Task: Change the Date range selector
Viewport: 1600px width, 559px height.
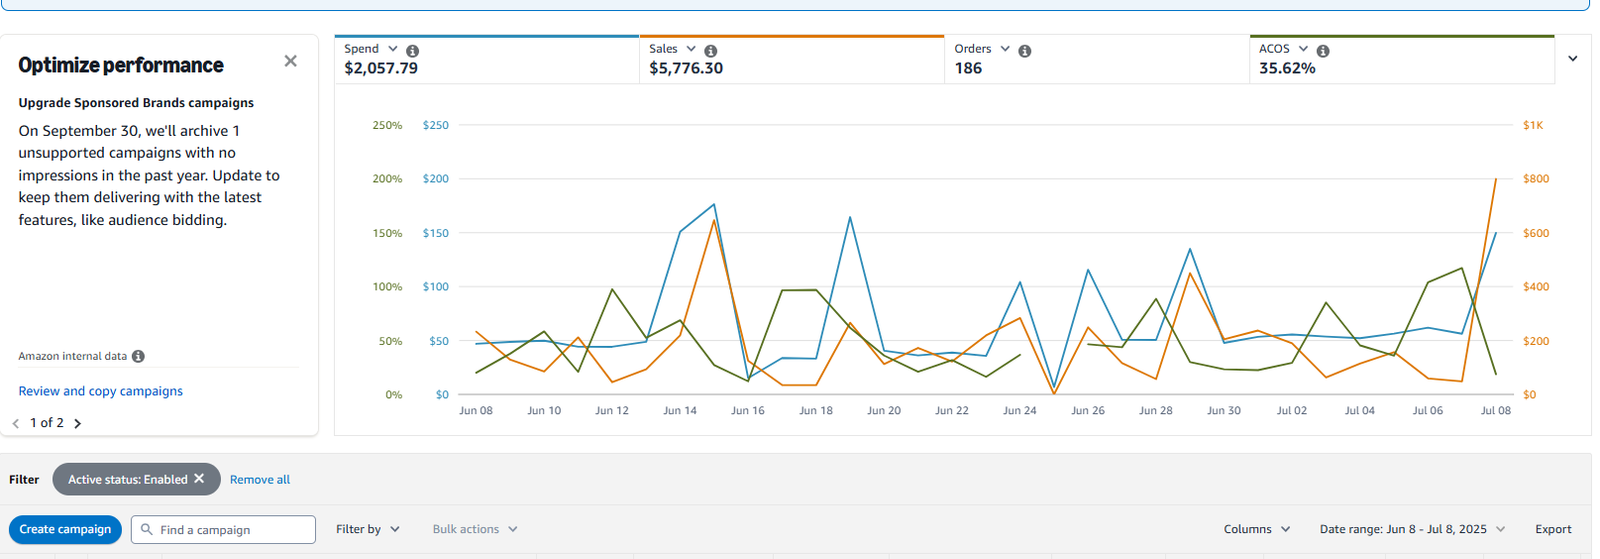Action: pos(1412,529)
